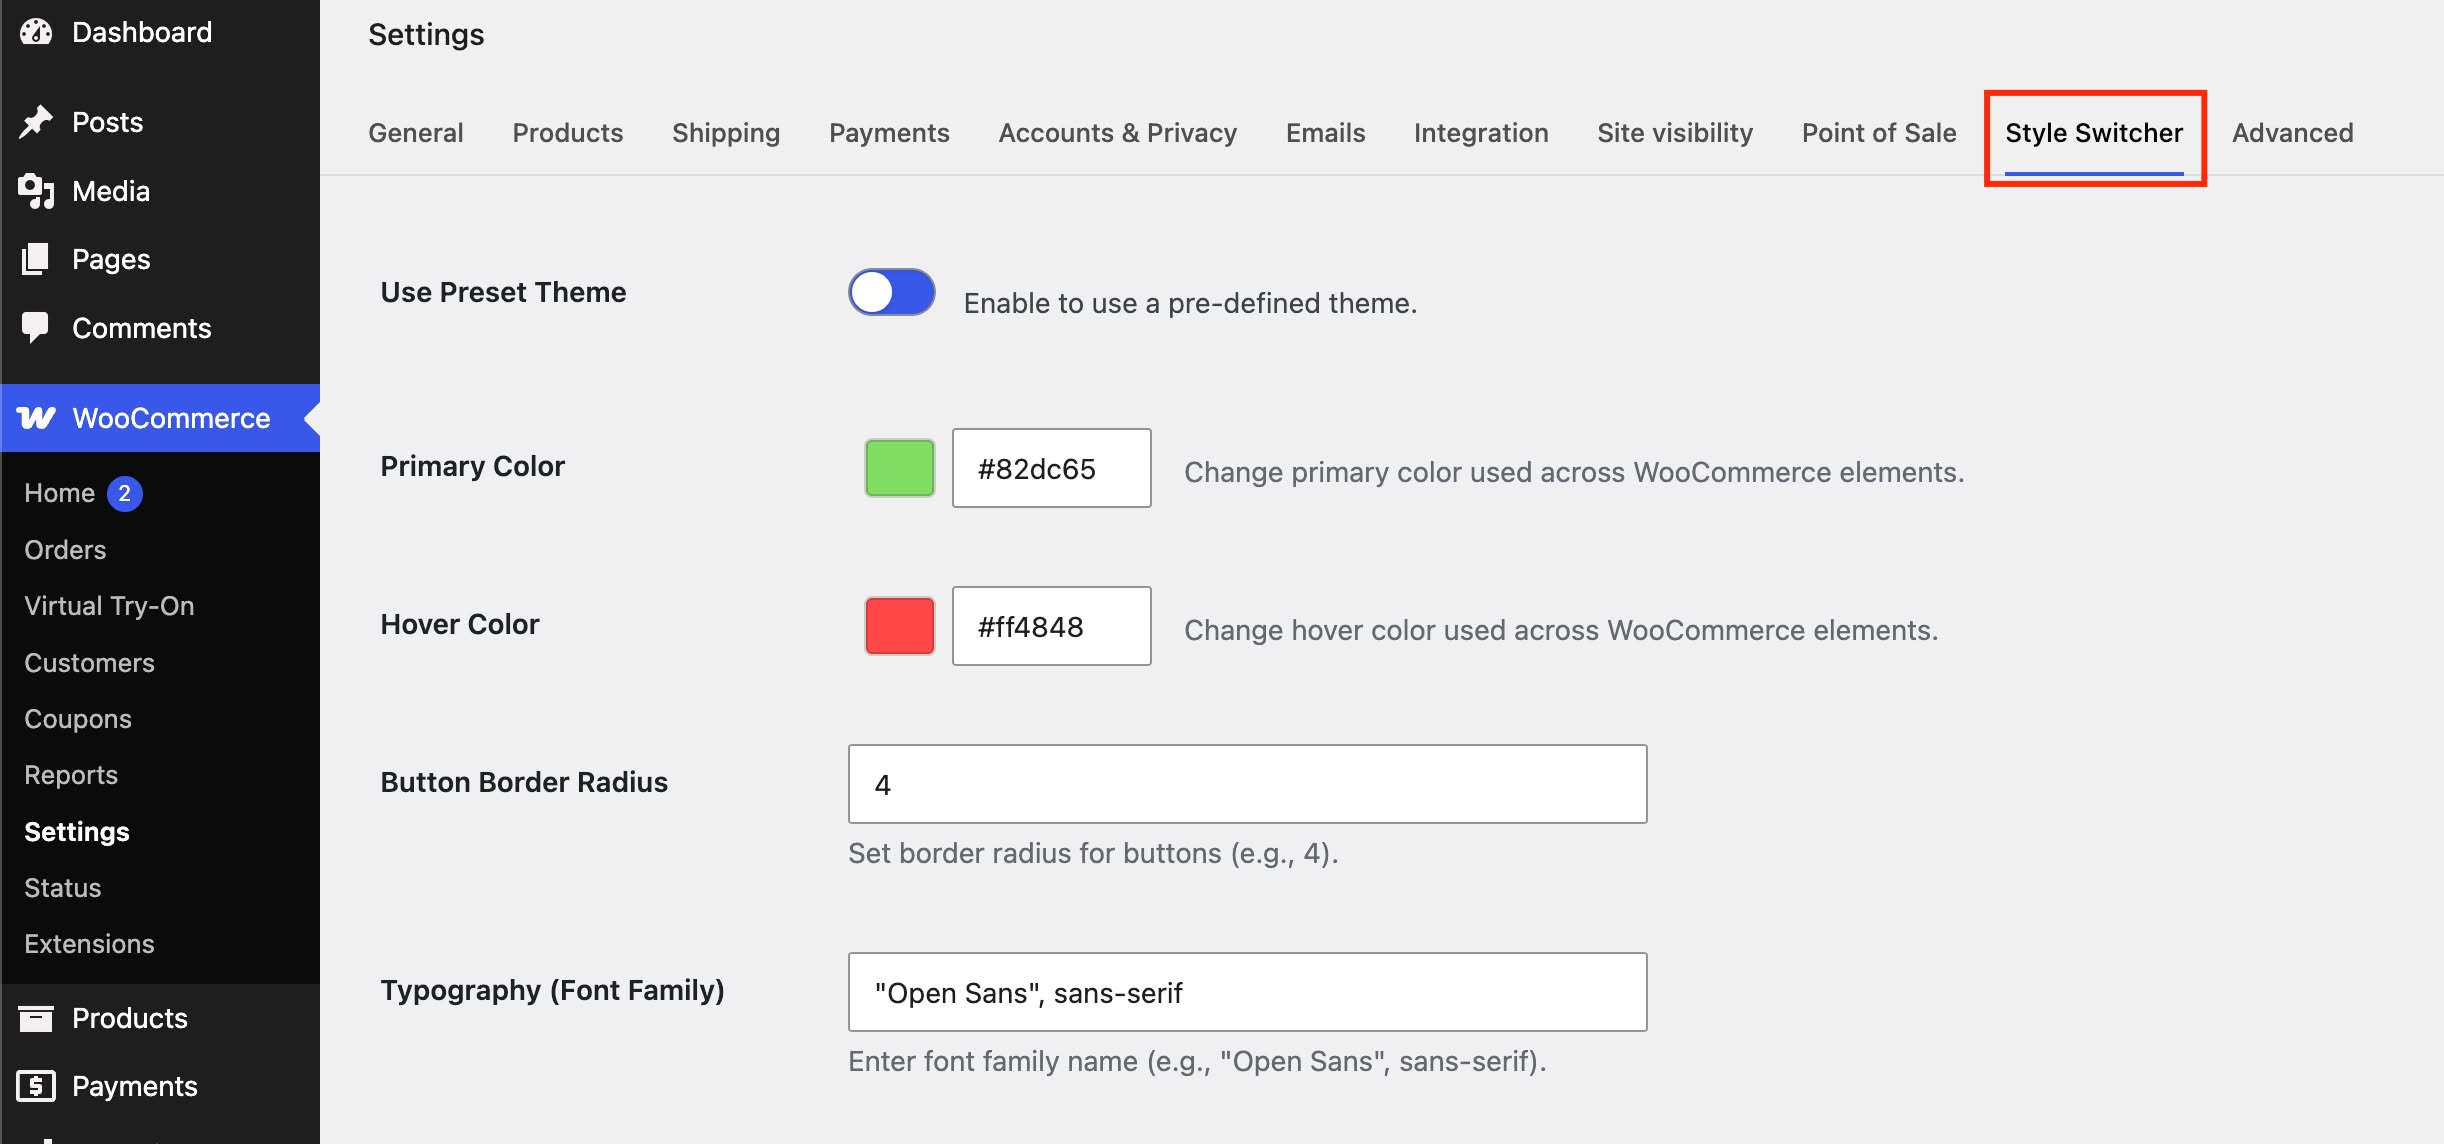
Task: Click the WooCommerce logo icon
Action: 36,418
